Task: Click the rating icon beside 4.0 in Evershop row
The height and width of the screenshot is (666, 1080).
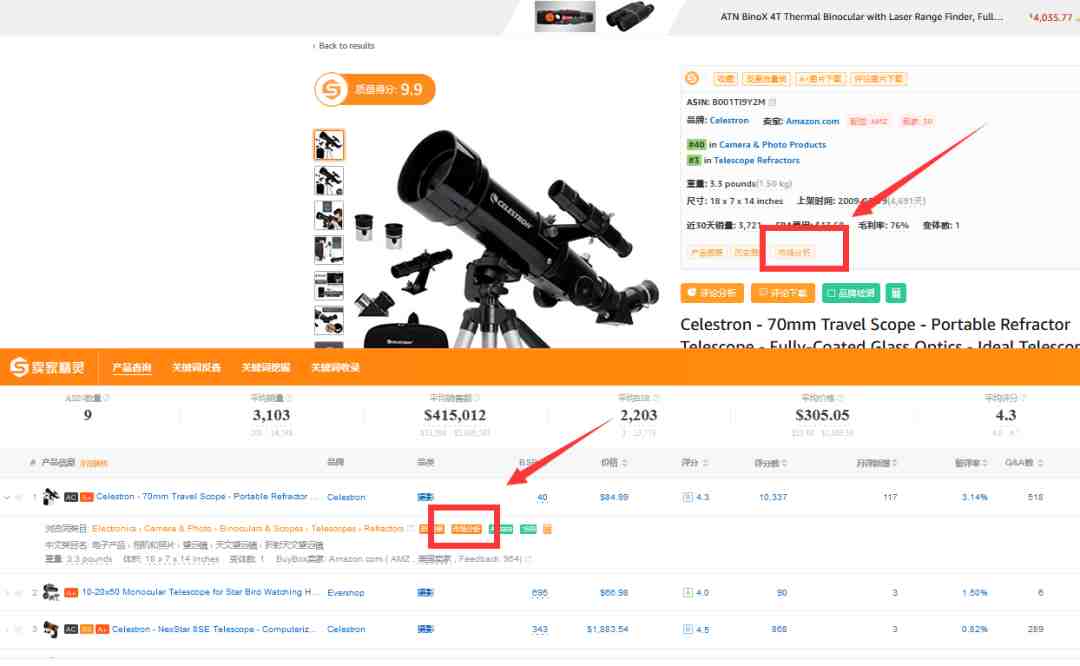Action: [x=687, y=592]
